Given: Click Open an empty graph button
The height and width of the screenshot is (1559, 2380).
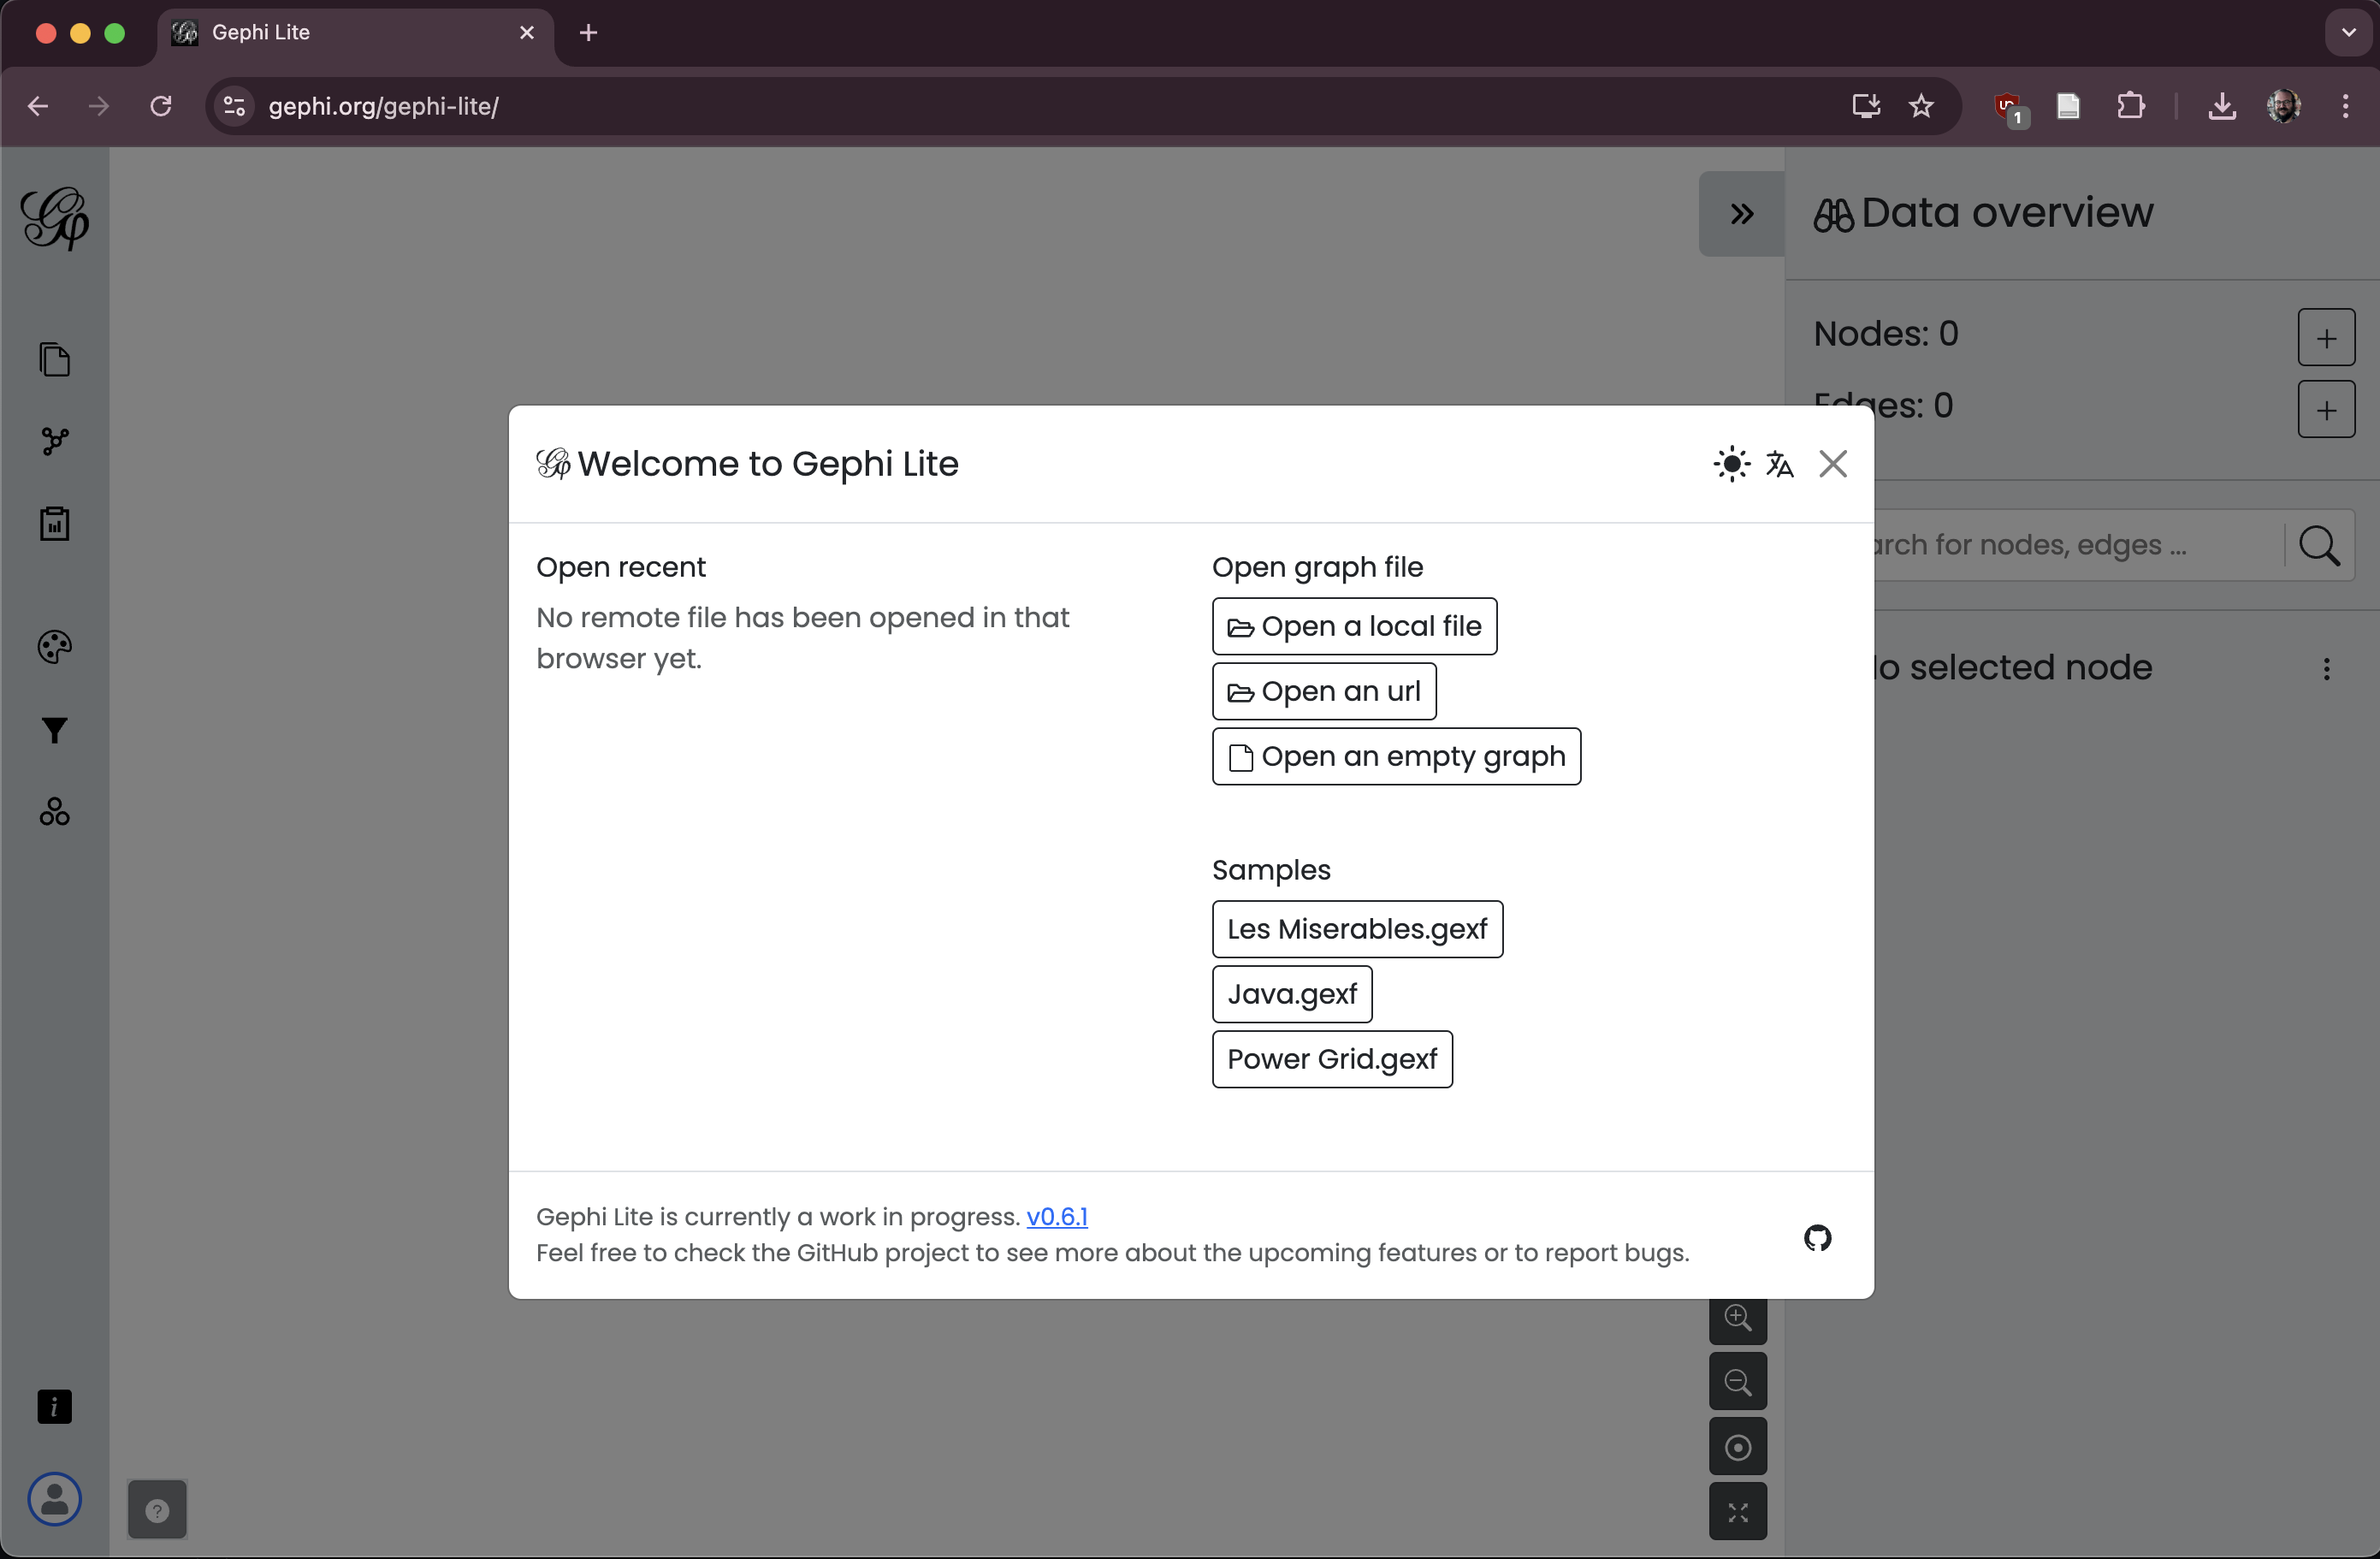Looking at the screenshot, I should (x=1396, y=757).
